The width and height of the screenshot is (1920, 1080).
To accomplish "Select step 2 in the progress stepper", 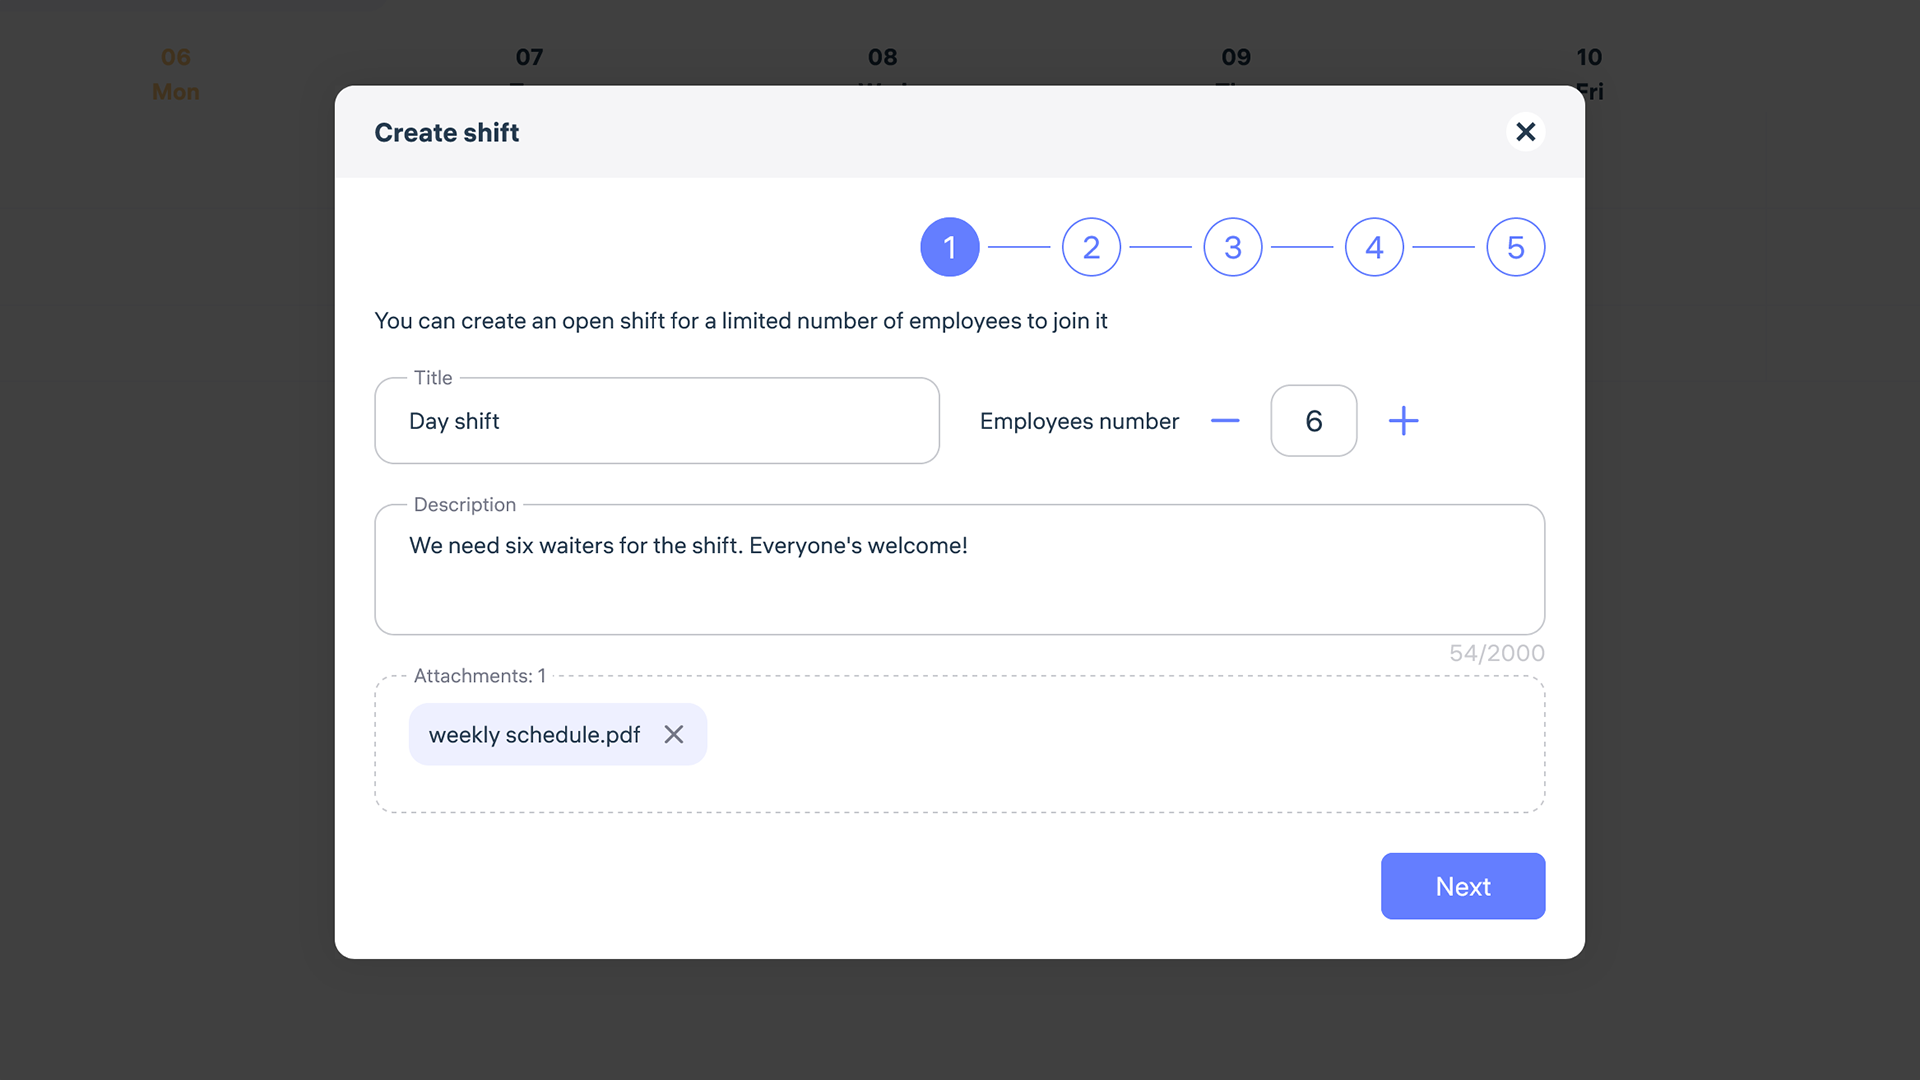I will [1091, 247].
